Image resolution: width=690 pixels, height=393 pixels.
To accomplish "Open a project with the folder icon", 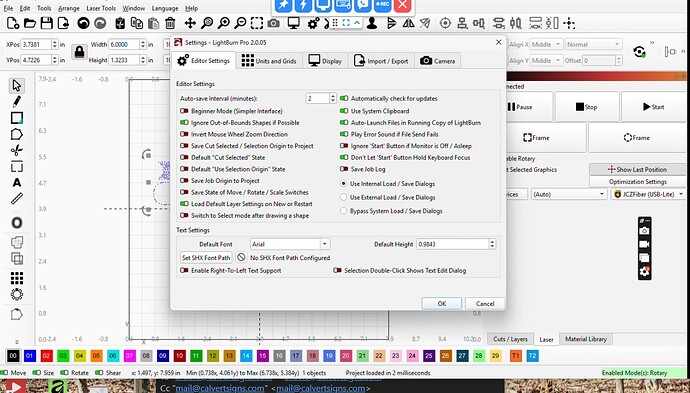I will tap(29, 23).
